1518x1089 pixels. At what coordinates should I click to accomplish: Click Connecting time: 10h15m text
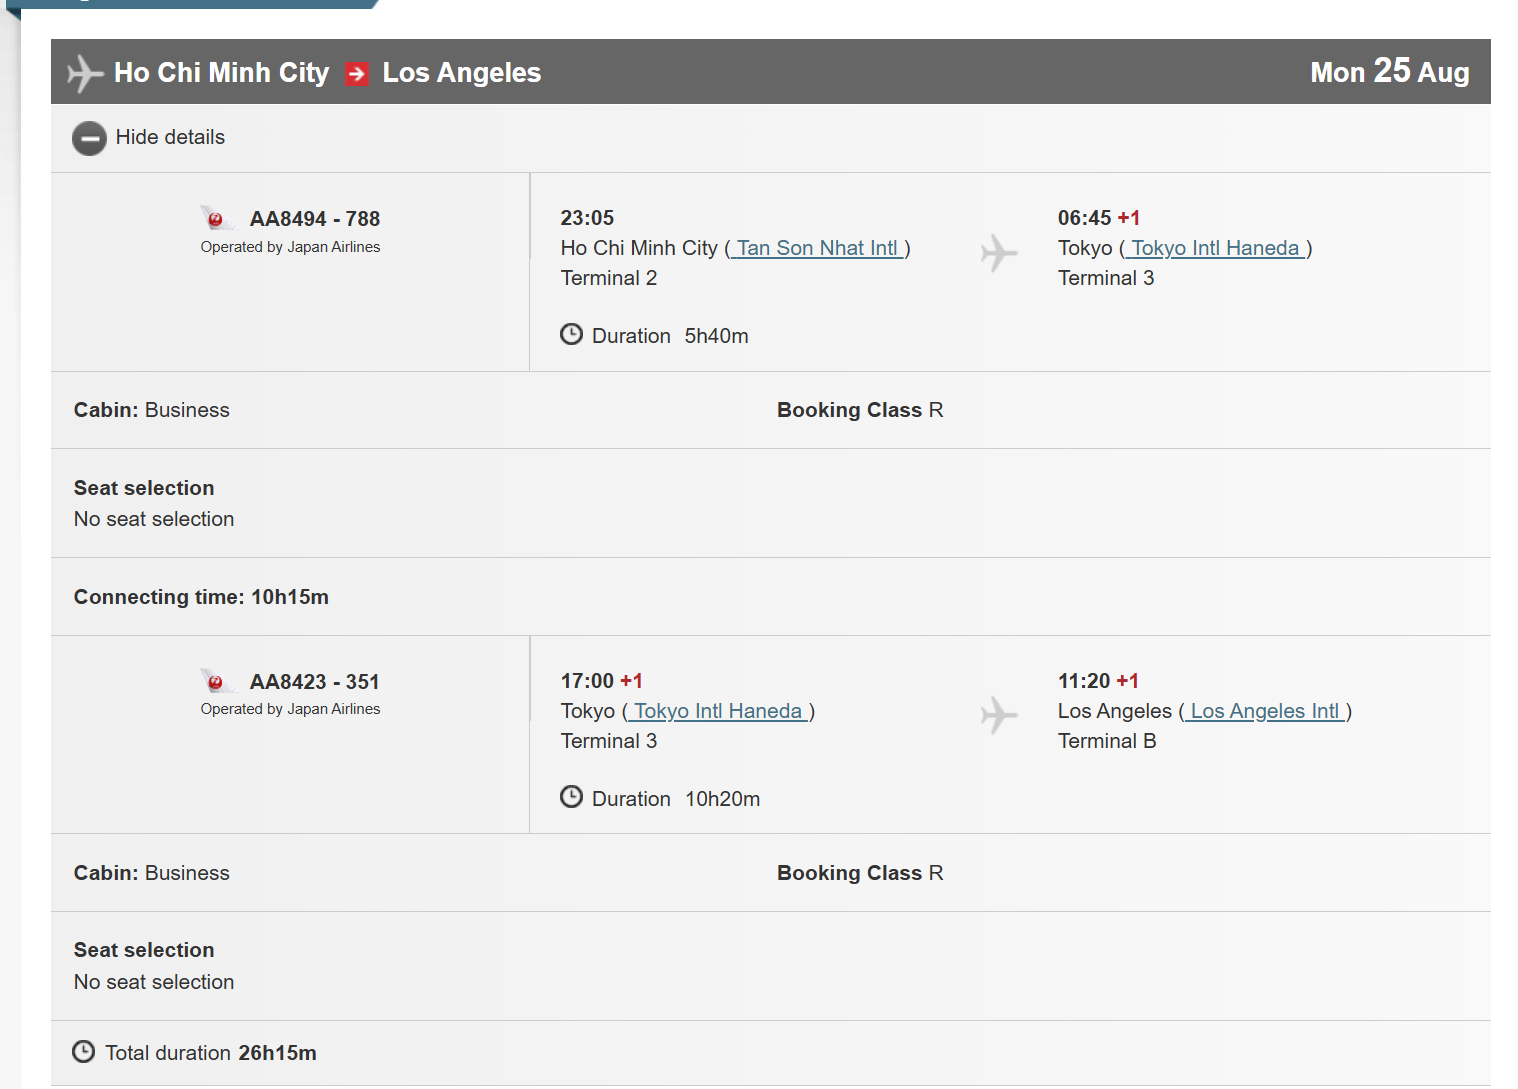(201, 597)
